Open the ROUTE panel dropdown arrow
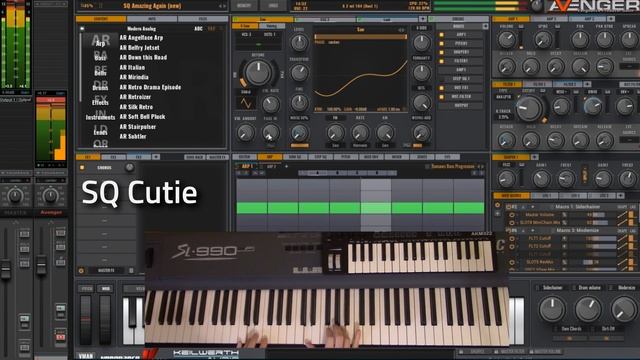The image size is (640, 360). click(x=485, y=27)
